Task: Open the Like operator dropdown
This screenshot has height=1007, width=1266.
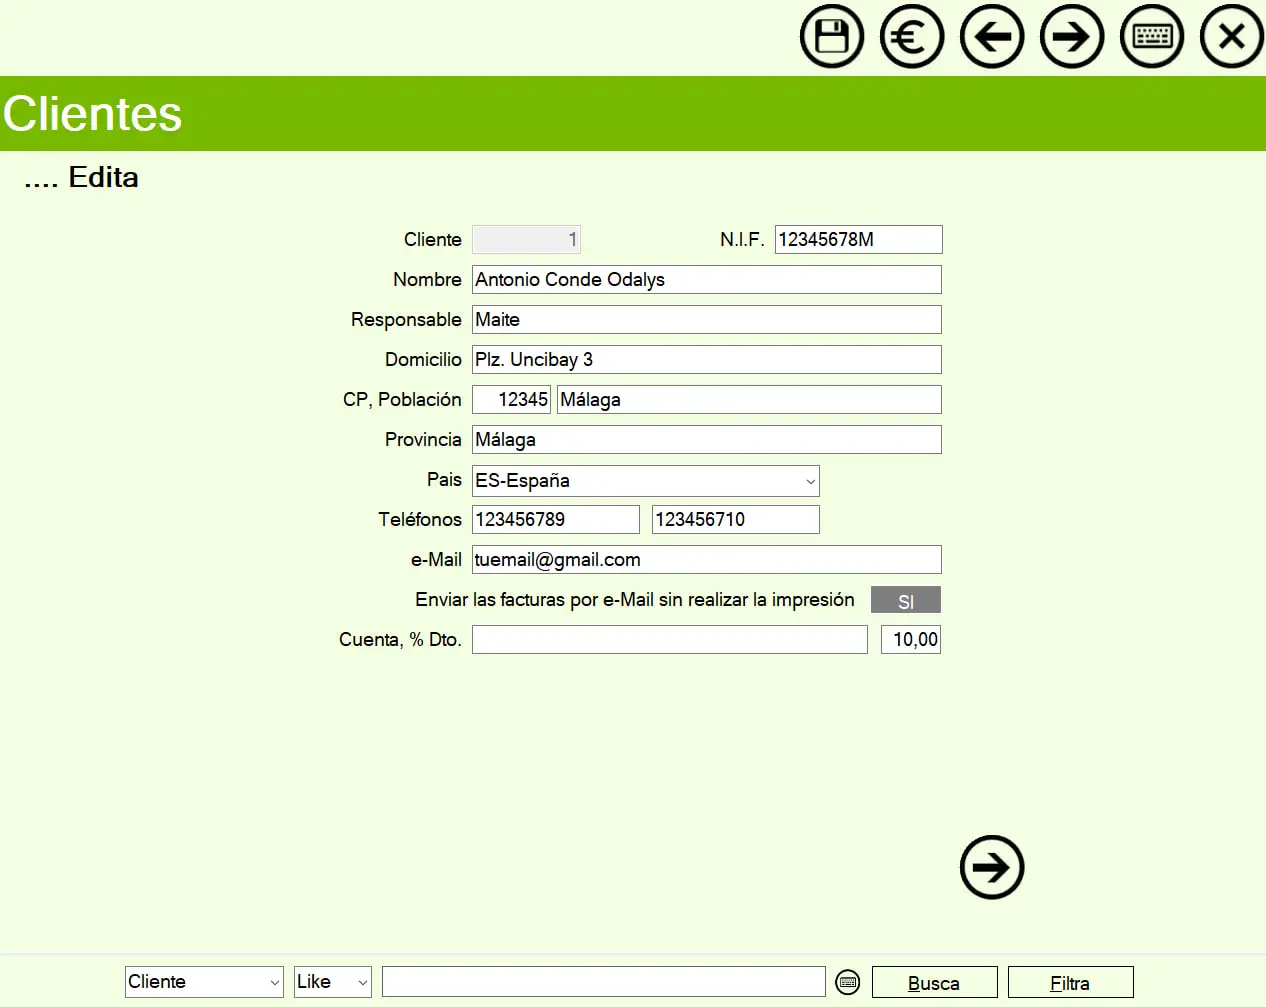Action: pyautogui.click(x=362, y=982)
